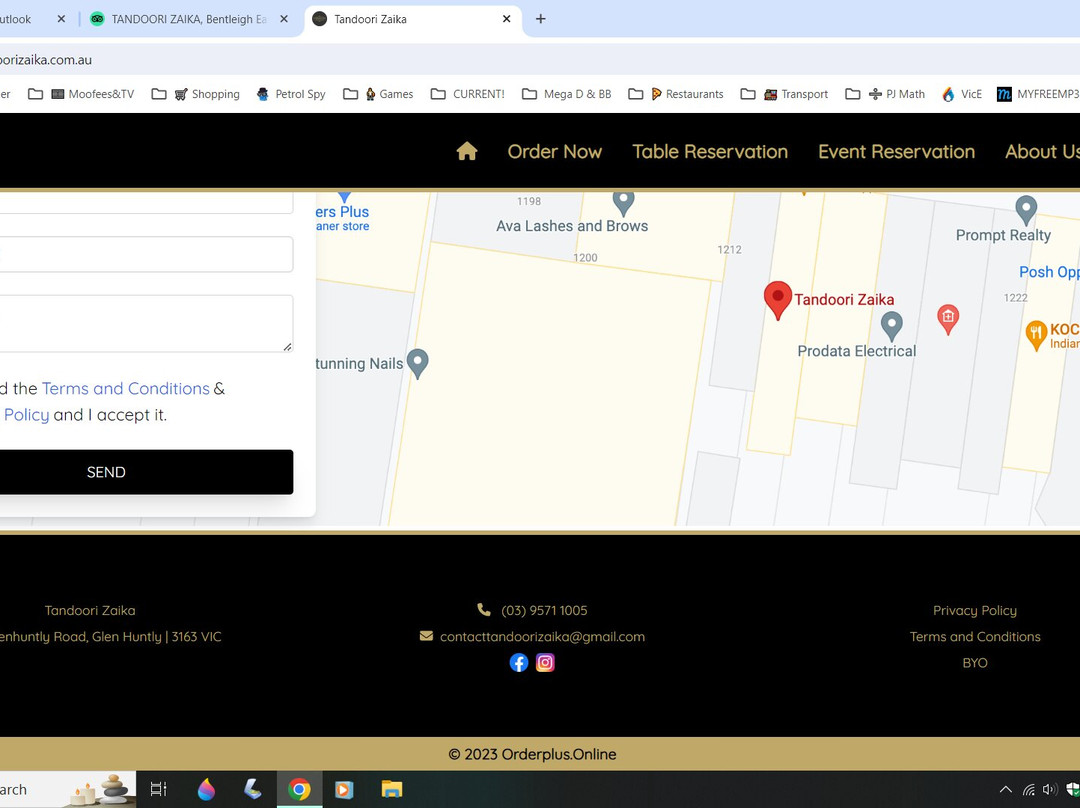Click the red Tandoori Zaika map pin
The image size is (1080, 808).
(778, 300)
